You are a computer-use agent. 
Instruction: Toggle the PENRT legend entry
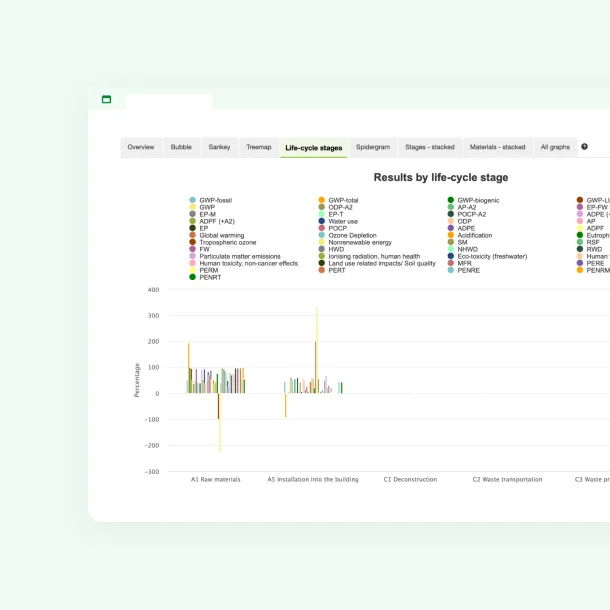point(205,277)
